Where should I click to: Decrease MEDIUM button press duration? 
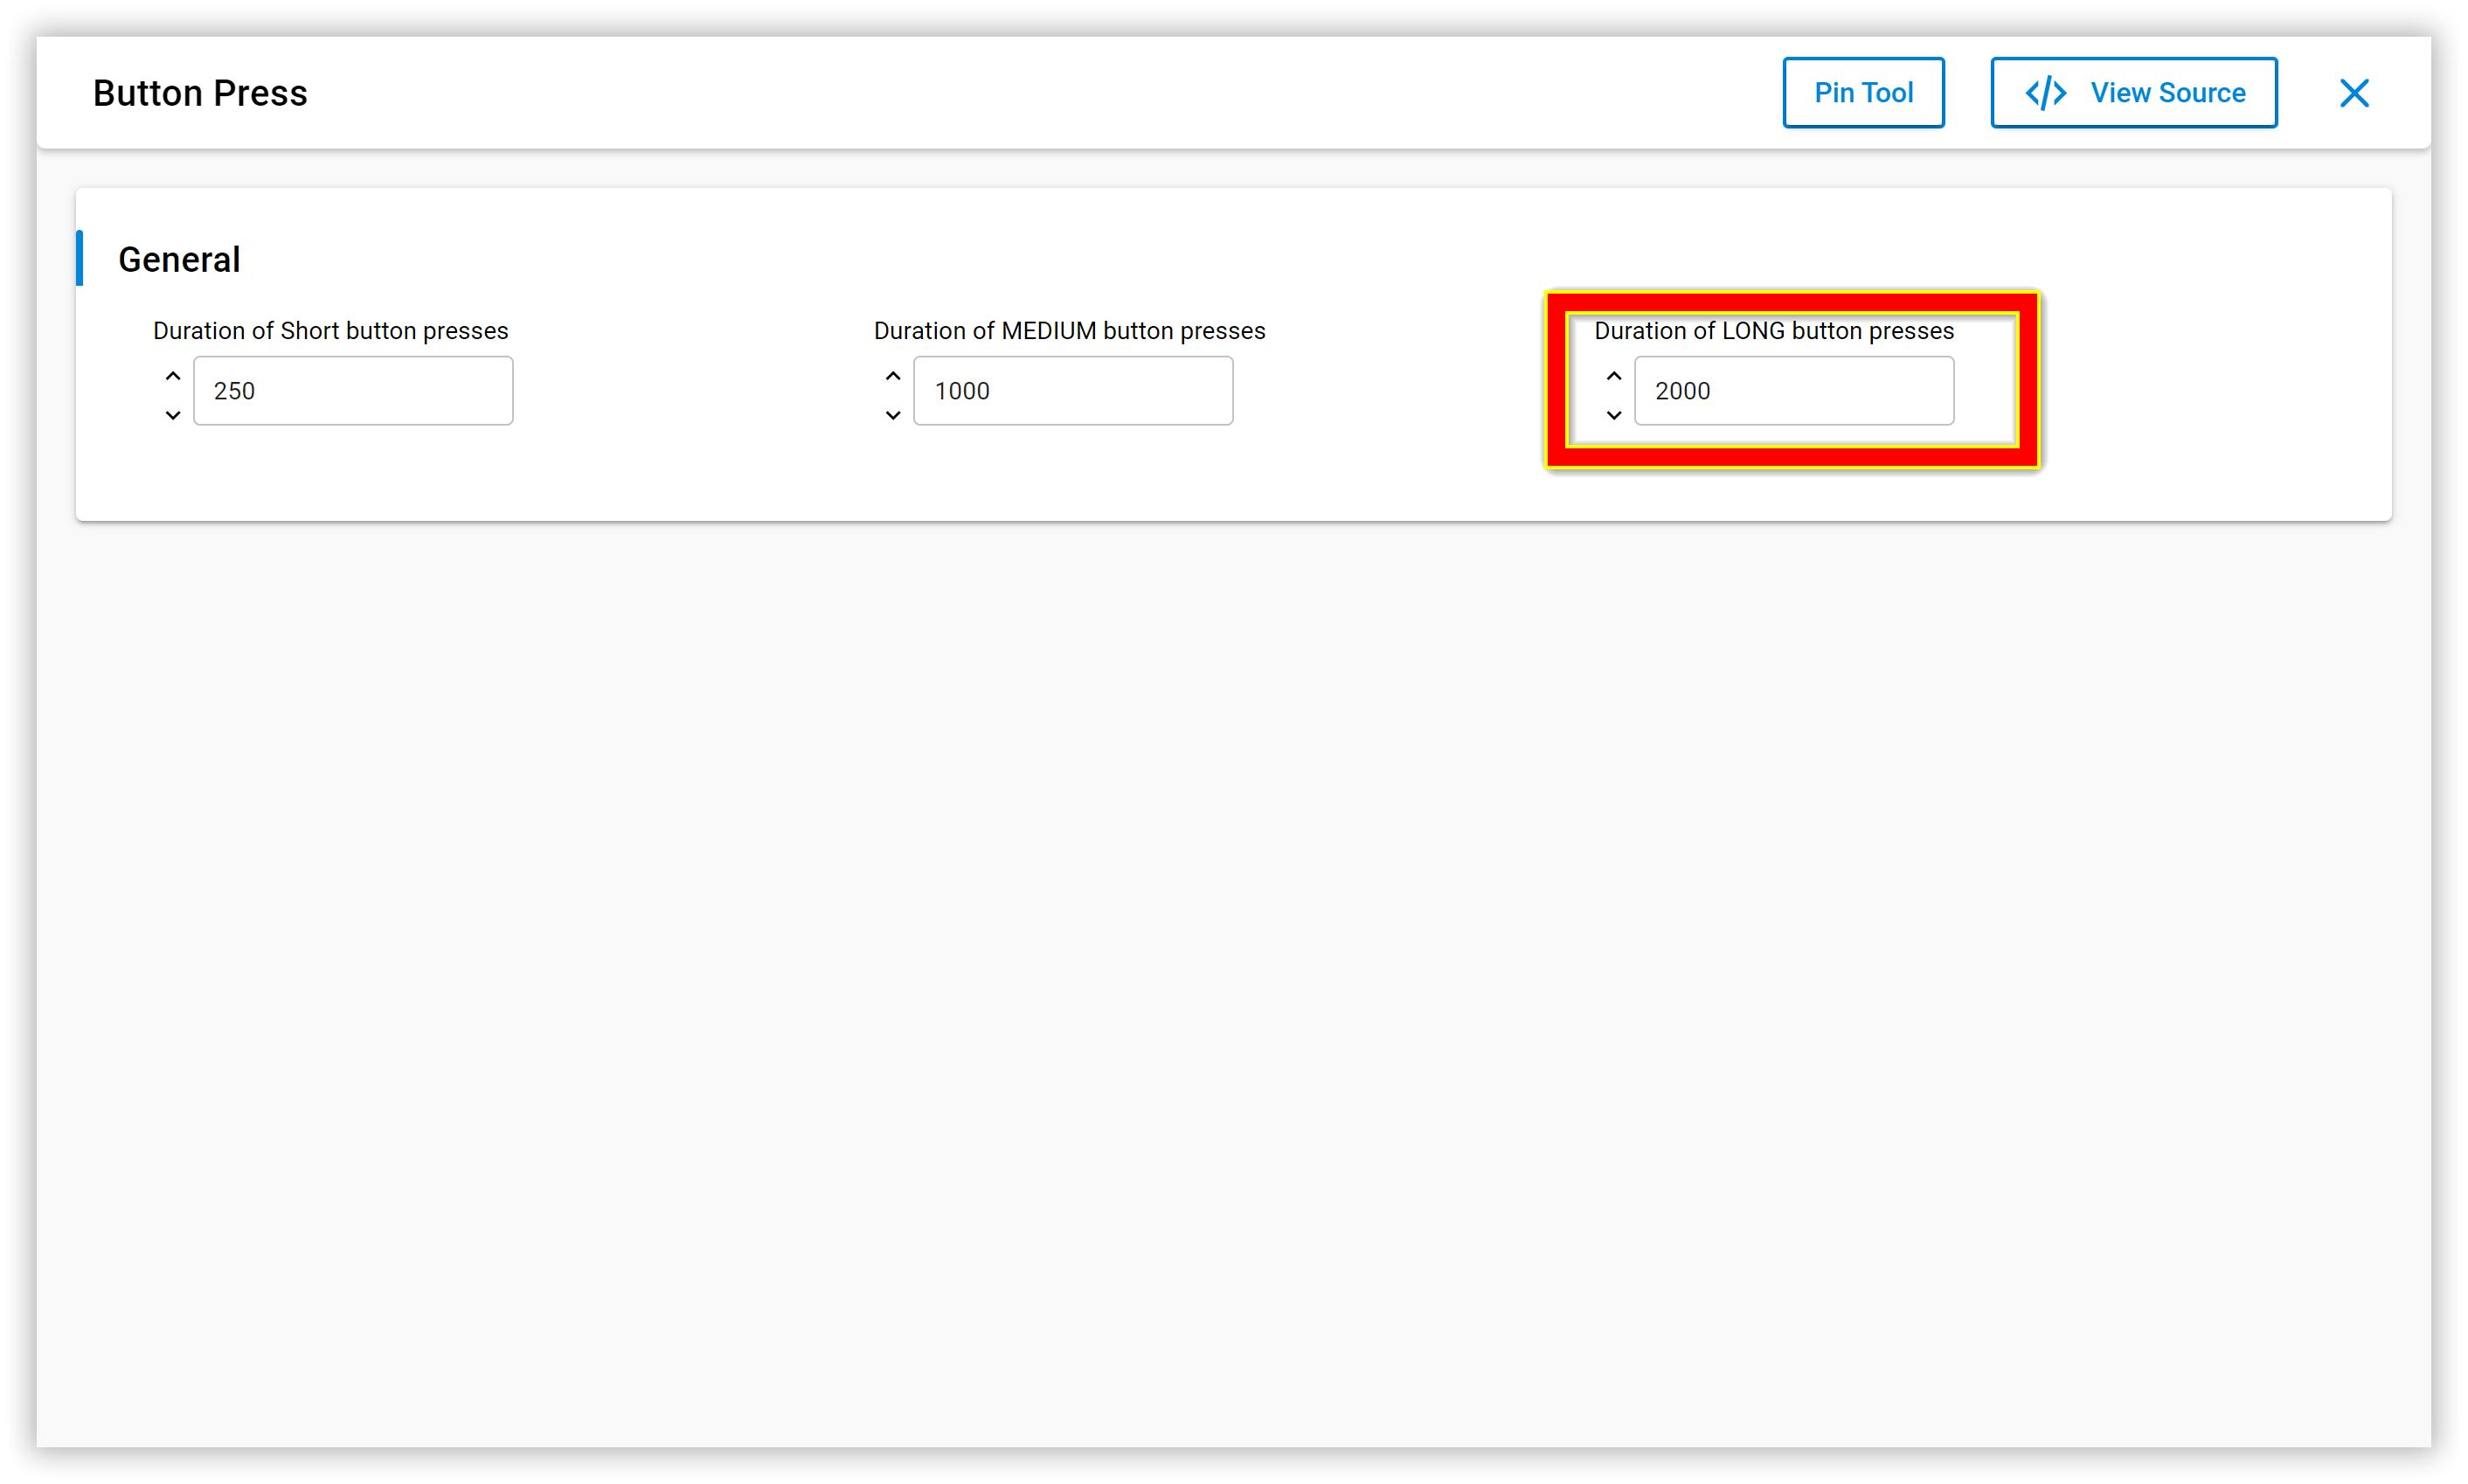point(893,415)
